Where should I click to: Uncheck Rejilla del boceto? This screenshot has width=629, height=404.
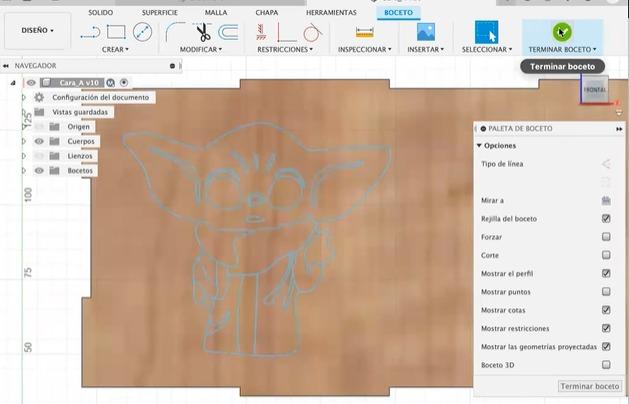606,219
